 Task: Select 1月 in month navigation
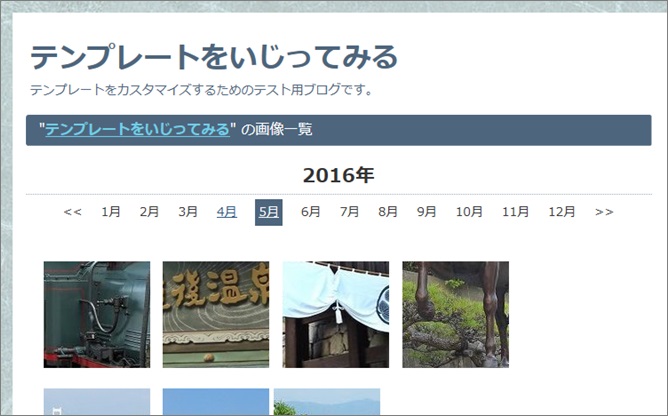(111, 212)
